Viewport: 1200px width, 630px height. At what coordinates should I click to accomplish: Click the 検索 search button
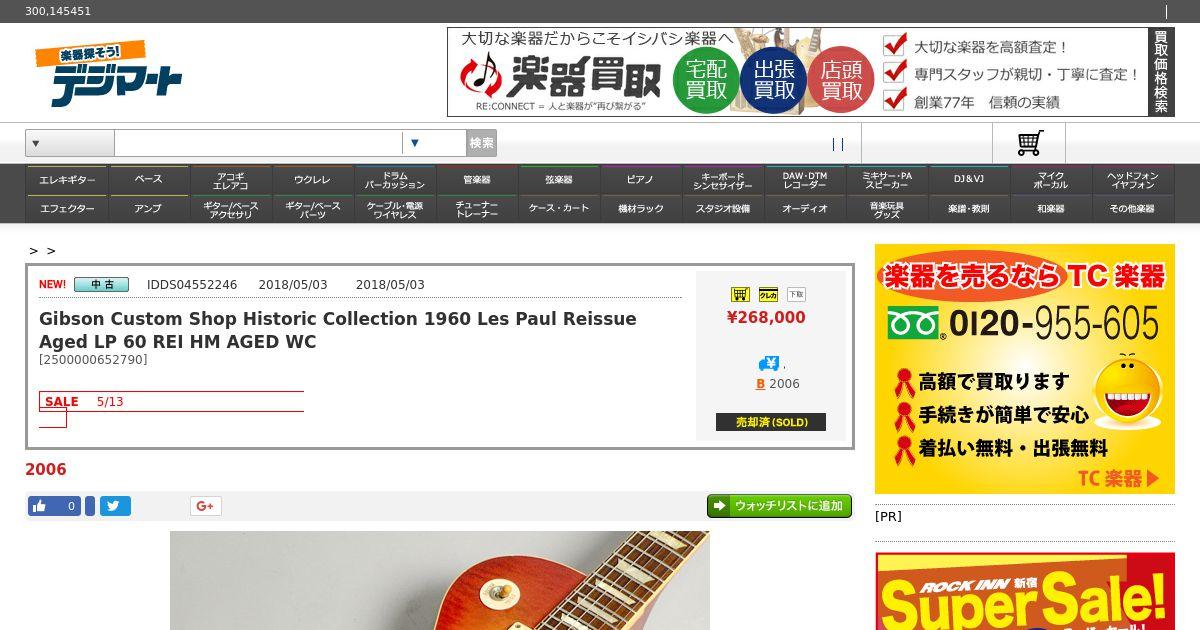[x=481, y=143]
